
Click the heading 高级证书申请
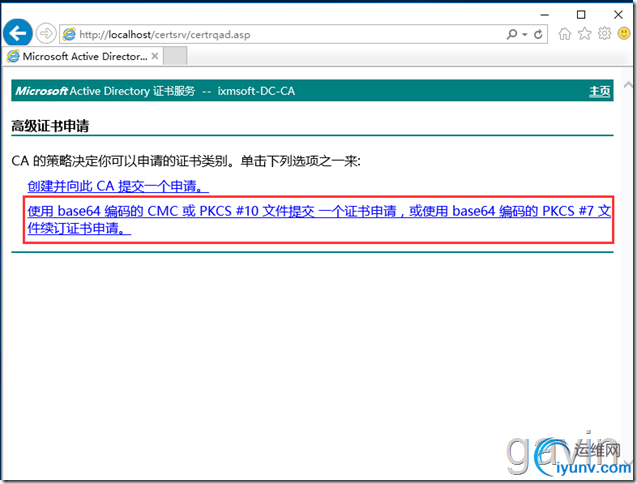click(50, 126)
